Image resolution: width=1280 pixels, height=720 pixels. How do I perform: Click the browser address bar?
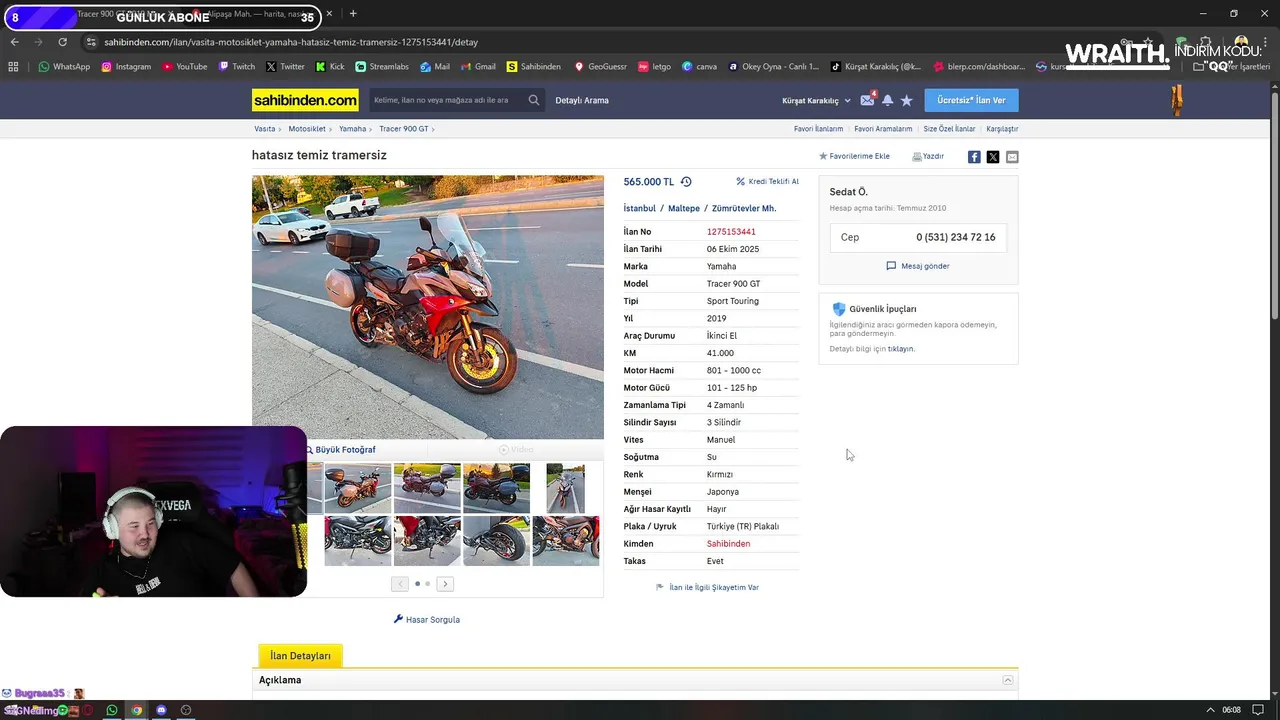(600, 42)
